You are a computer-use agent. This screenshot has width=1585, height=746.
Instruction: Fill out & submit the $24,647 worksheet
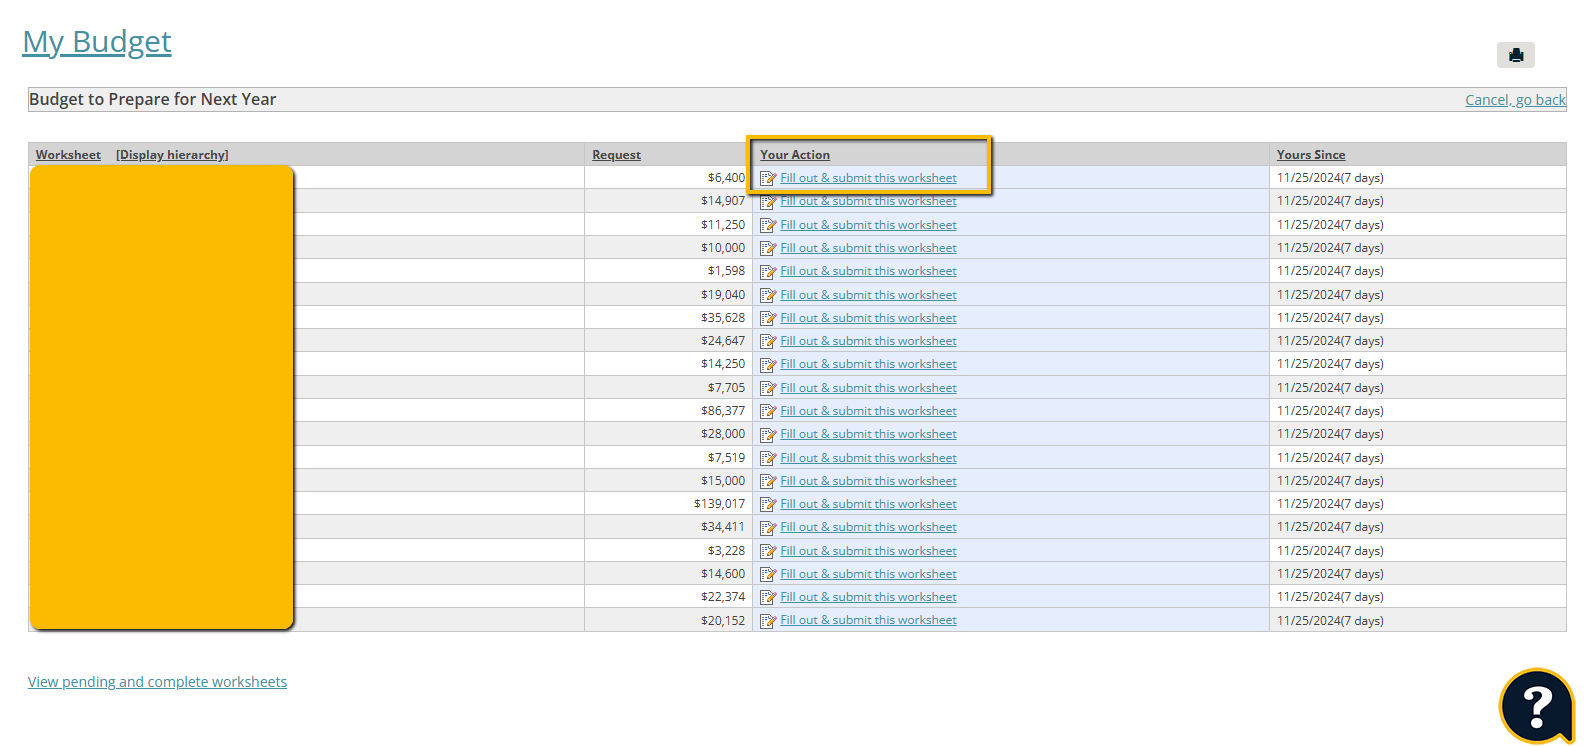tap(868, 341)
